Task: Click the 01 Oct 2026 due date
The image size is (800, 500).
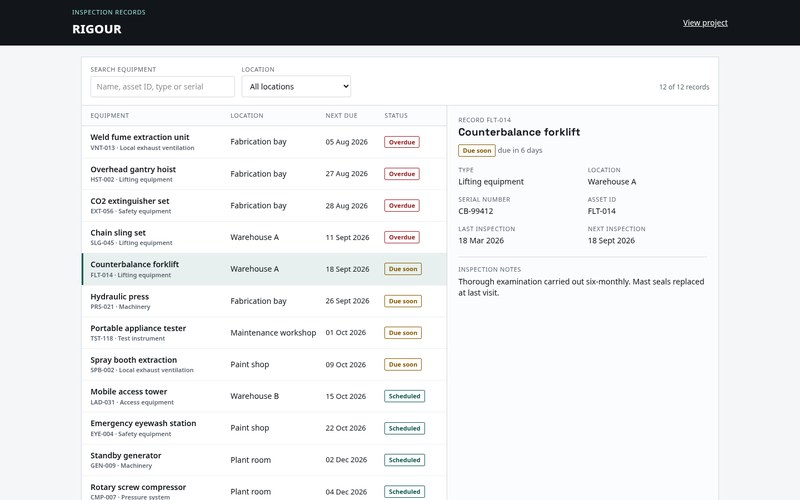Action: (x=345, y=333)
